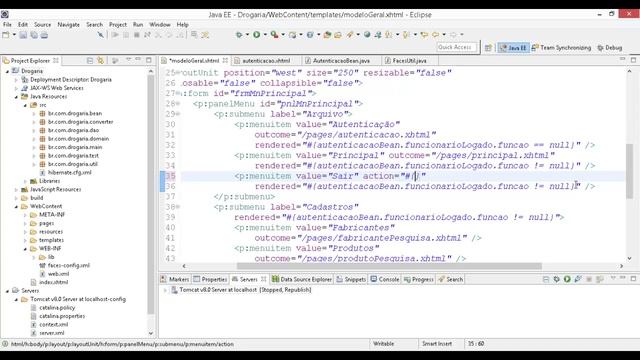Click Project Explorer vertical scrollbar
The height and width of the screenshot is (360, 640).
151,195
